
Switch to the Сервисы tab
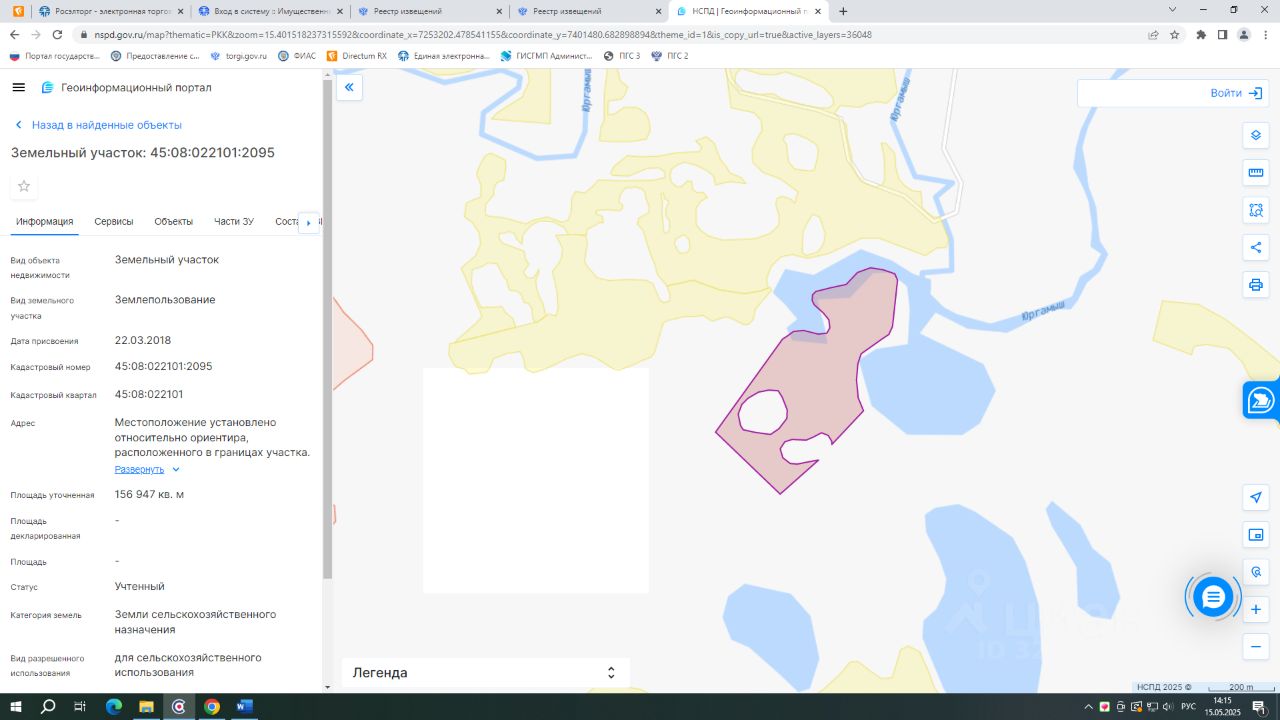pyautogui.click(x=114, y=221)
